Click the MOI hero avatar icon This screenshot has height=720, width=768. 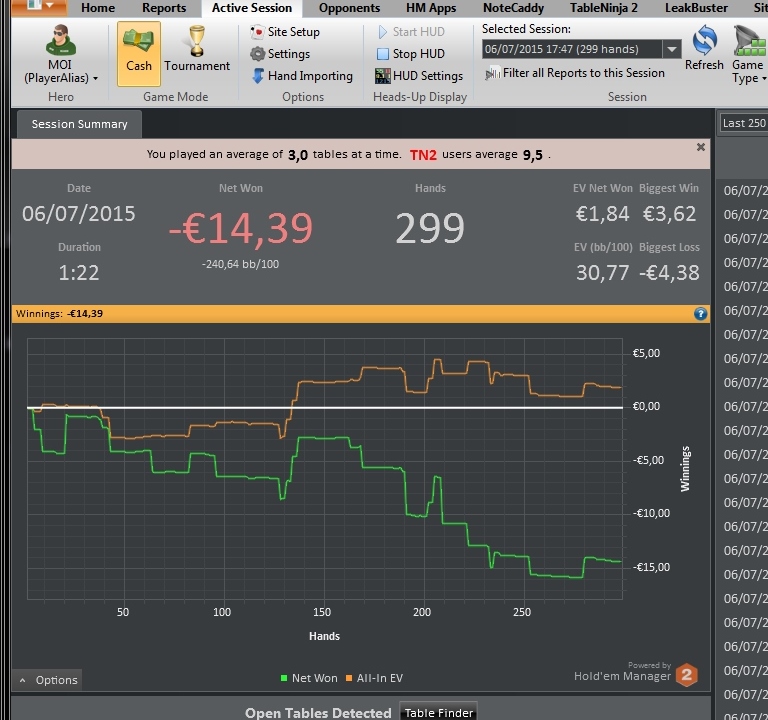tap(61, 40)
